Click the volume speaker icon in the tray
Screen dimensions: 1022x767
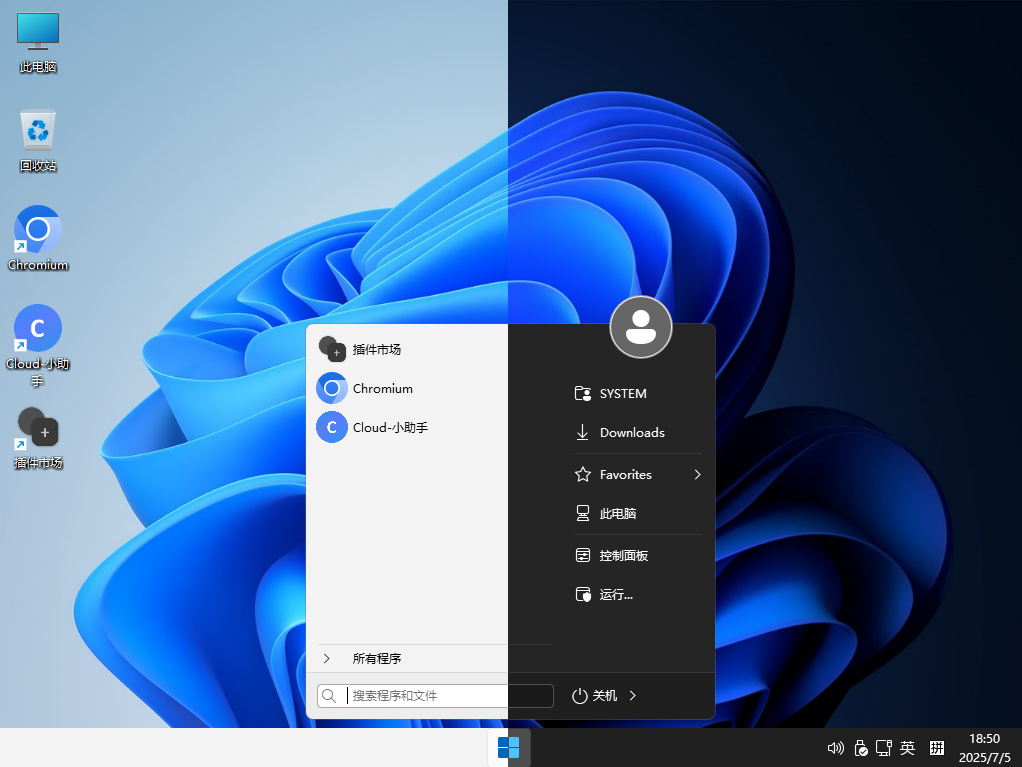point(836,748)
